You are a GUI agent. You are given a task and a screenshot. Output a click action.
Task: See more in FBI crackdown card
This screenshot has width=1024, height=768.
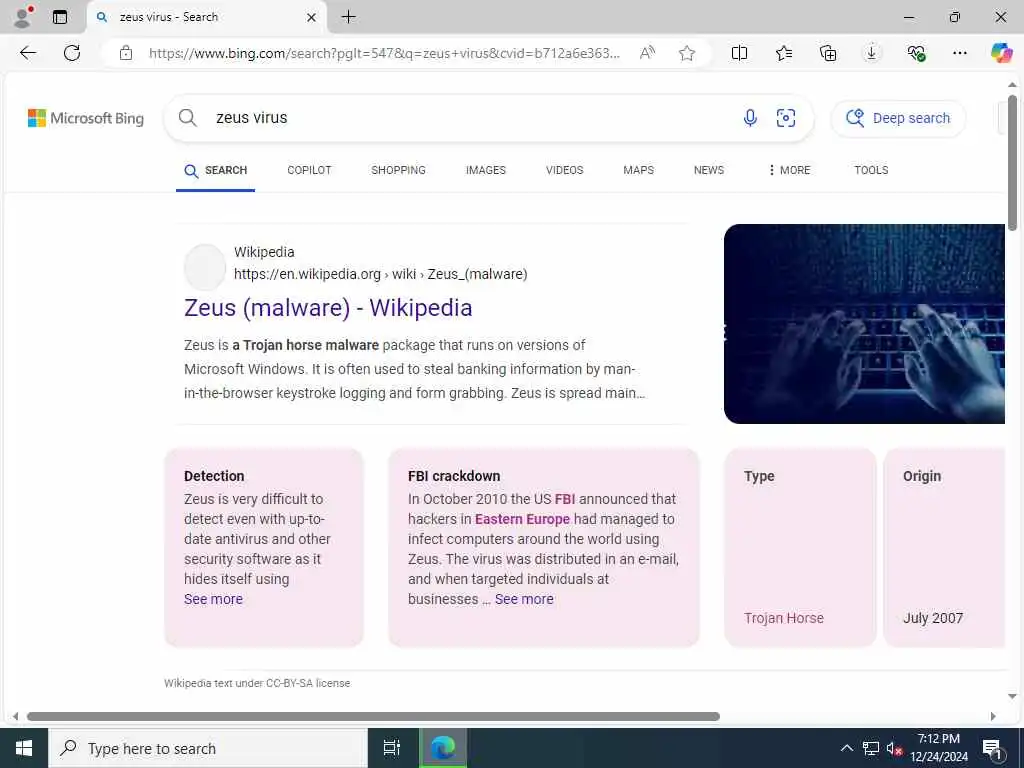524,599
